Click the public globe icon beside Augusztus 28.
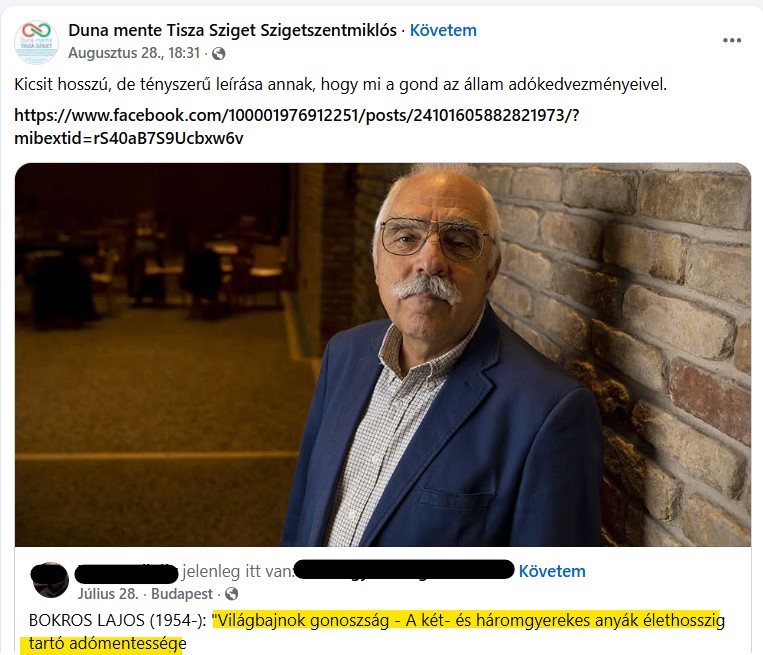The image size is (763, 655). point(219,54)
